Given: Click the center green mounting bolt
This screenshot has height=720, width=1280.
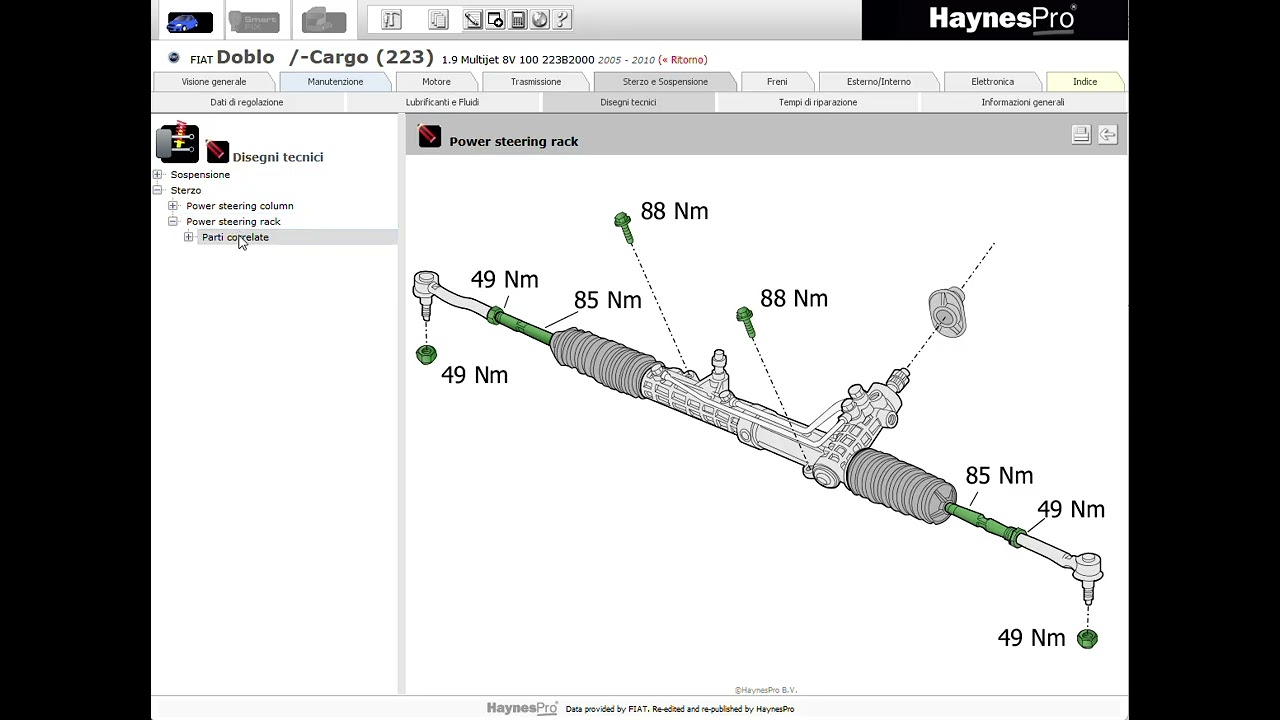Looking at the screenshot, I should (x=745, y=321).
